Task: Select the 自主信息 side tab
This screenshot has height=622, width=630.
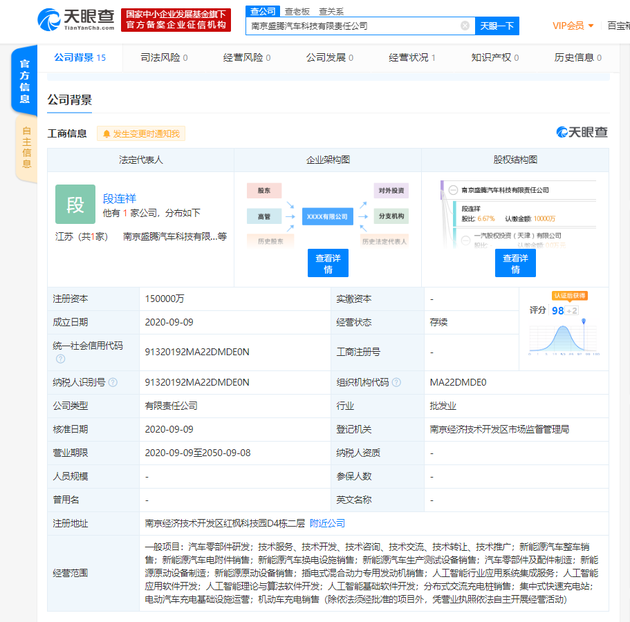Action: click(x=26, y=147)
